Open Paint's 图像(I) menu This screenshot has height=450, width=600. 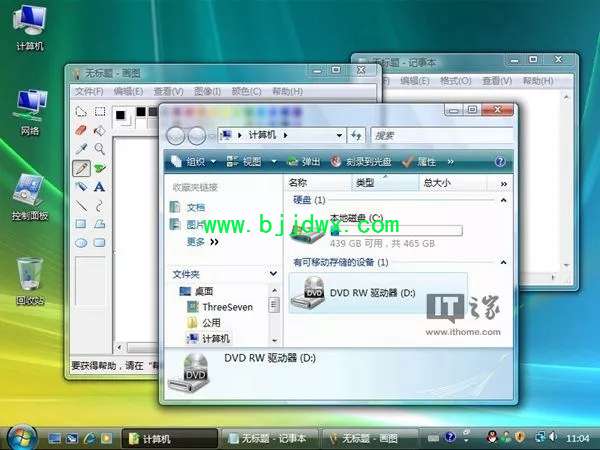207,91
